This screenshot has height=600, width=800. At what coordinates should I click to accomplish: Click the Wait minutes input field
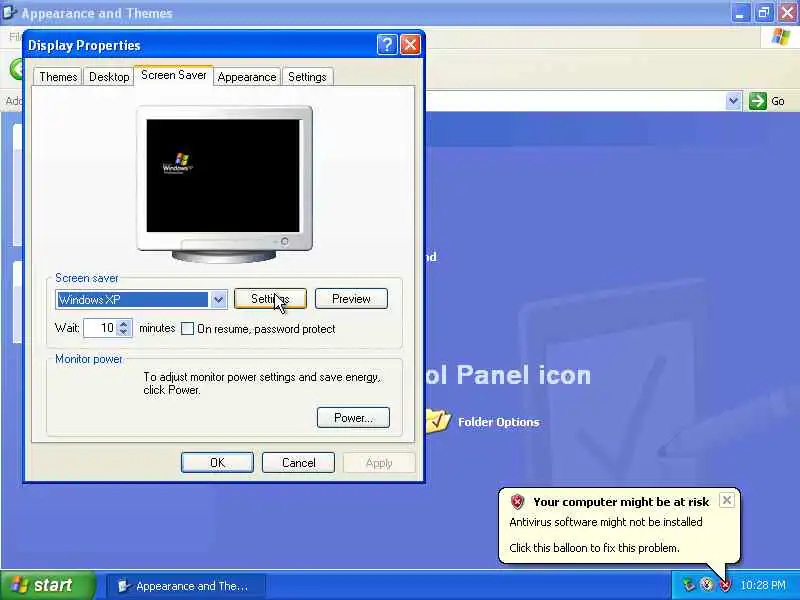(101, 328)
